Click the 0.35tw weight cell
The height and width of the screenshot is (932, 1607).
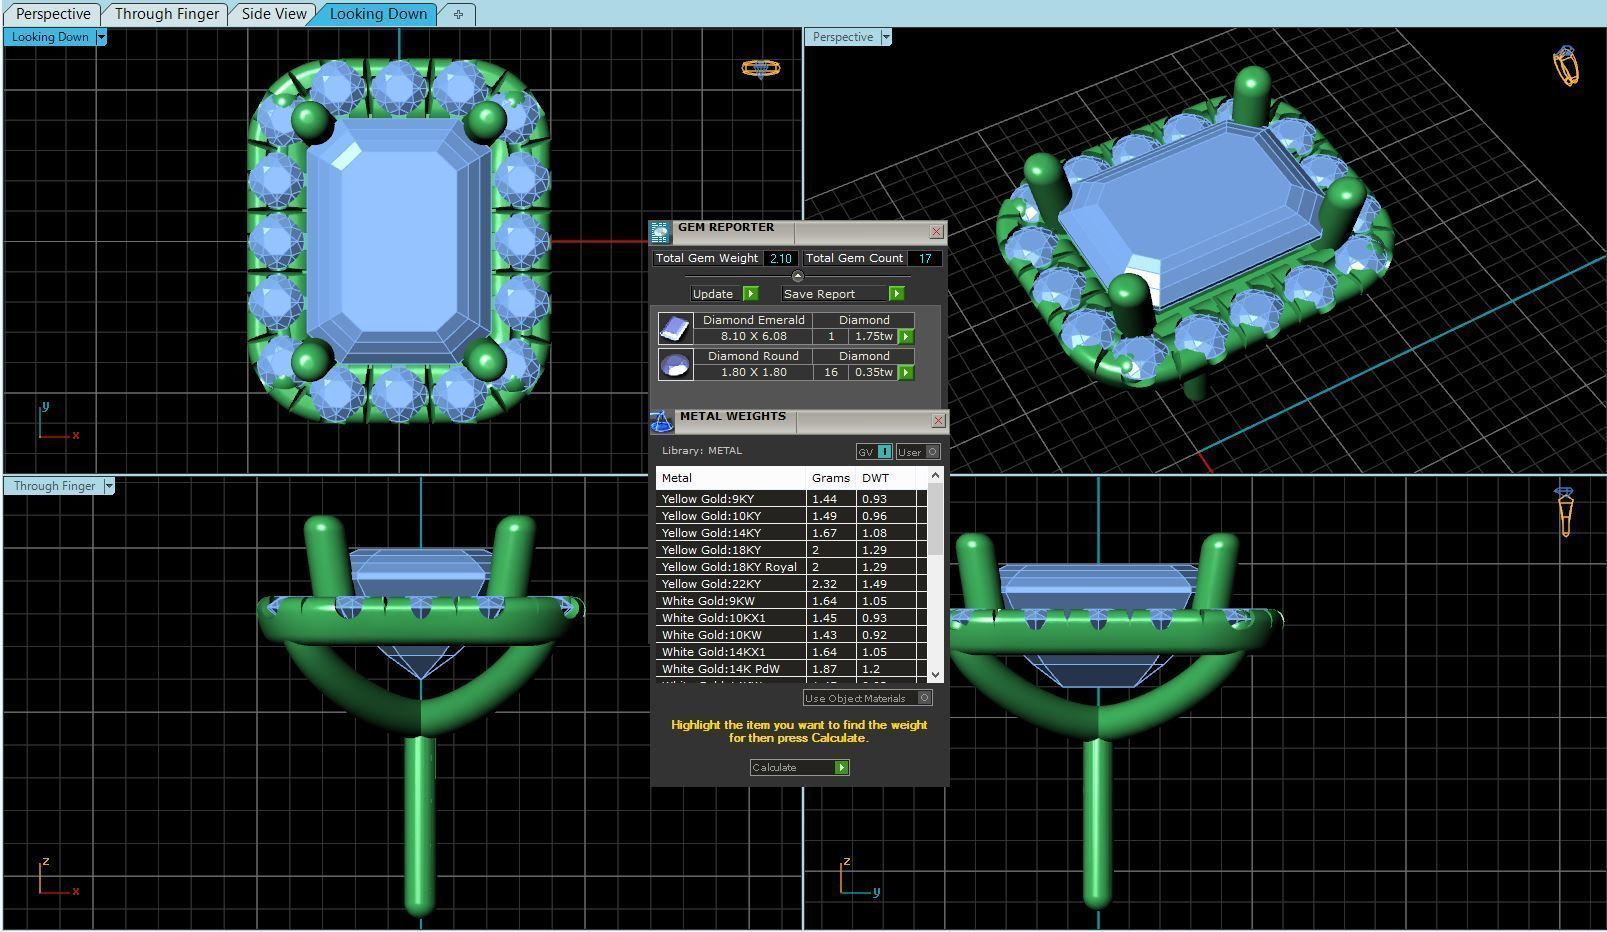873,373
